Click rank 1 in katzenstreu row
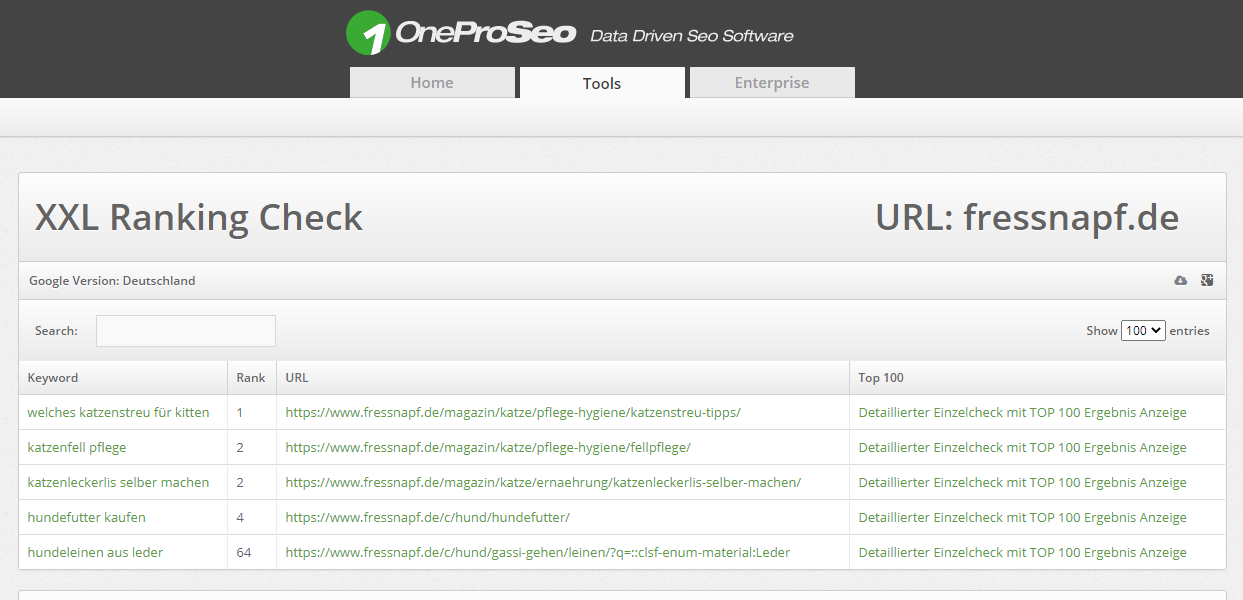 pos(240,412)
